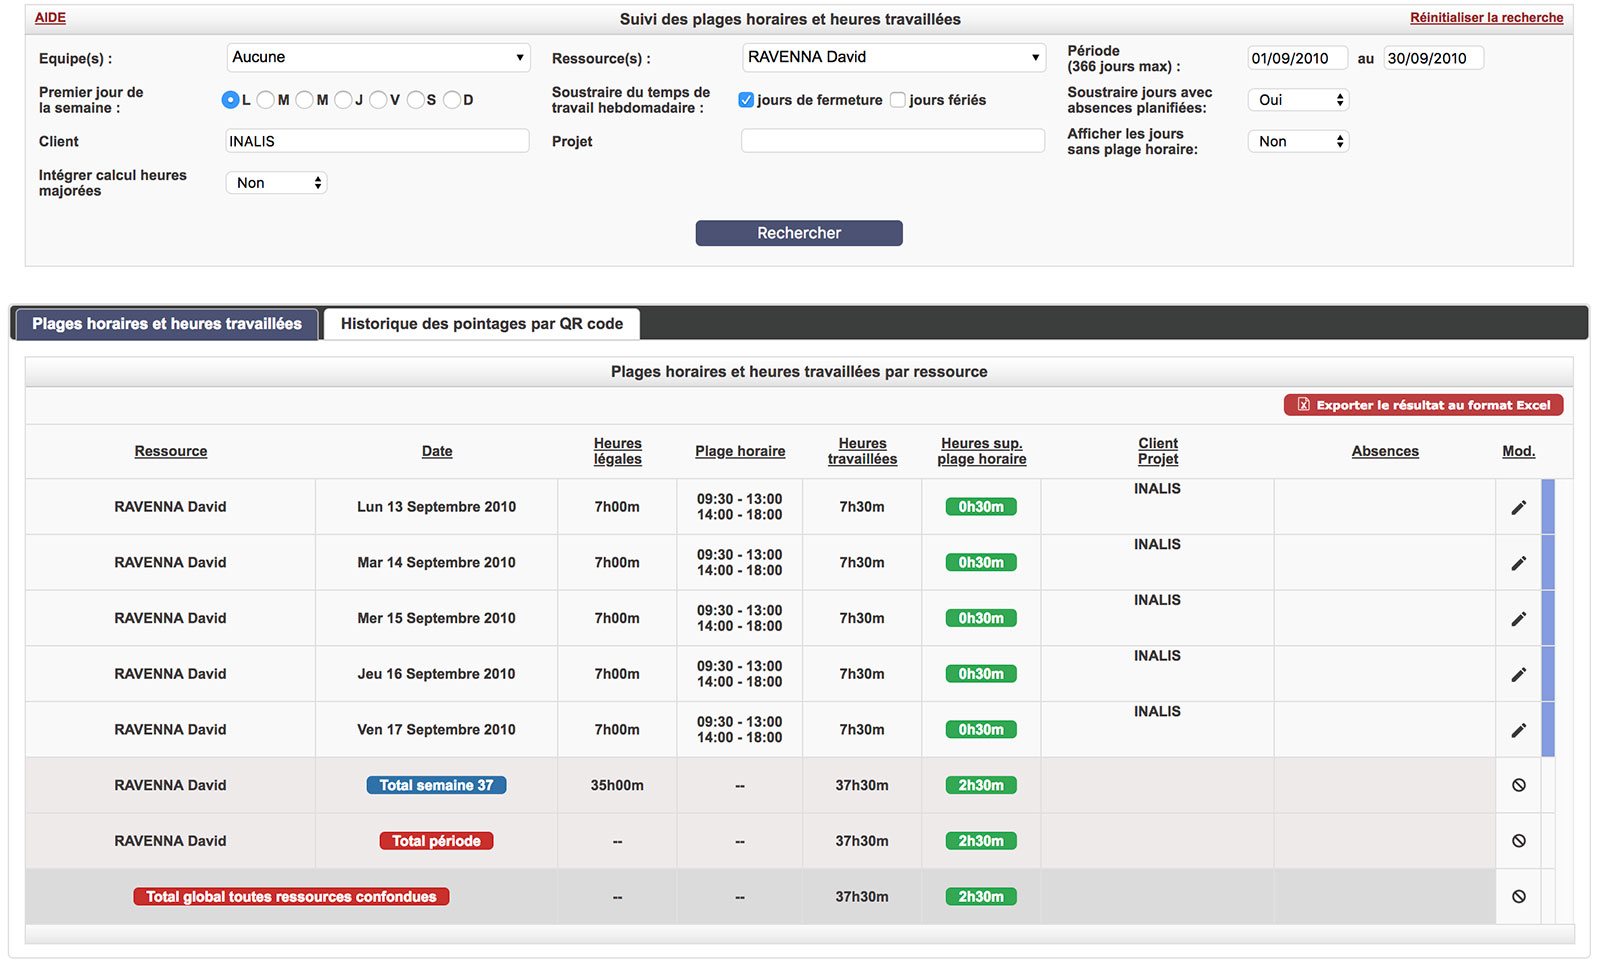Click pencil icon for Mar 14 Septembre

[x=1518, y=563]
